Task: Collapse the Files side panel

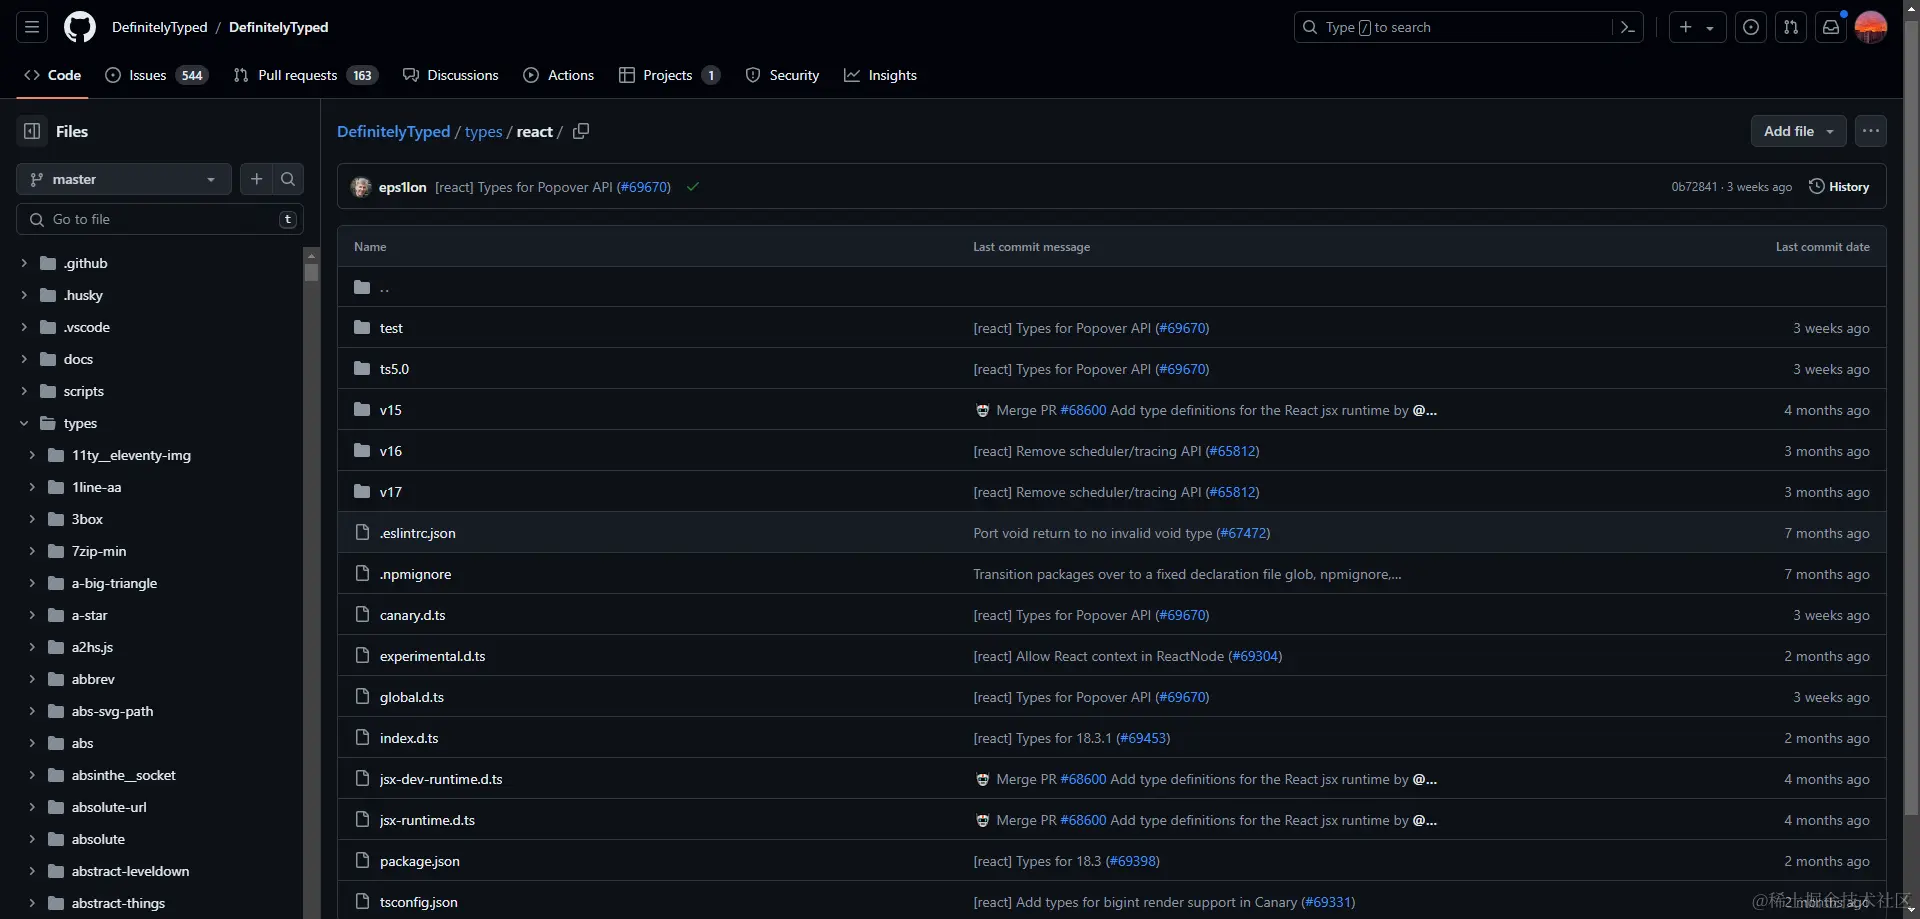Action: [x=32, y=131]
